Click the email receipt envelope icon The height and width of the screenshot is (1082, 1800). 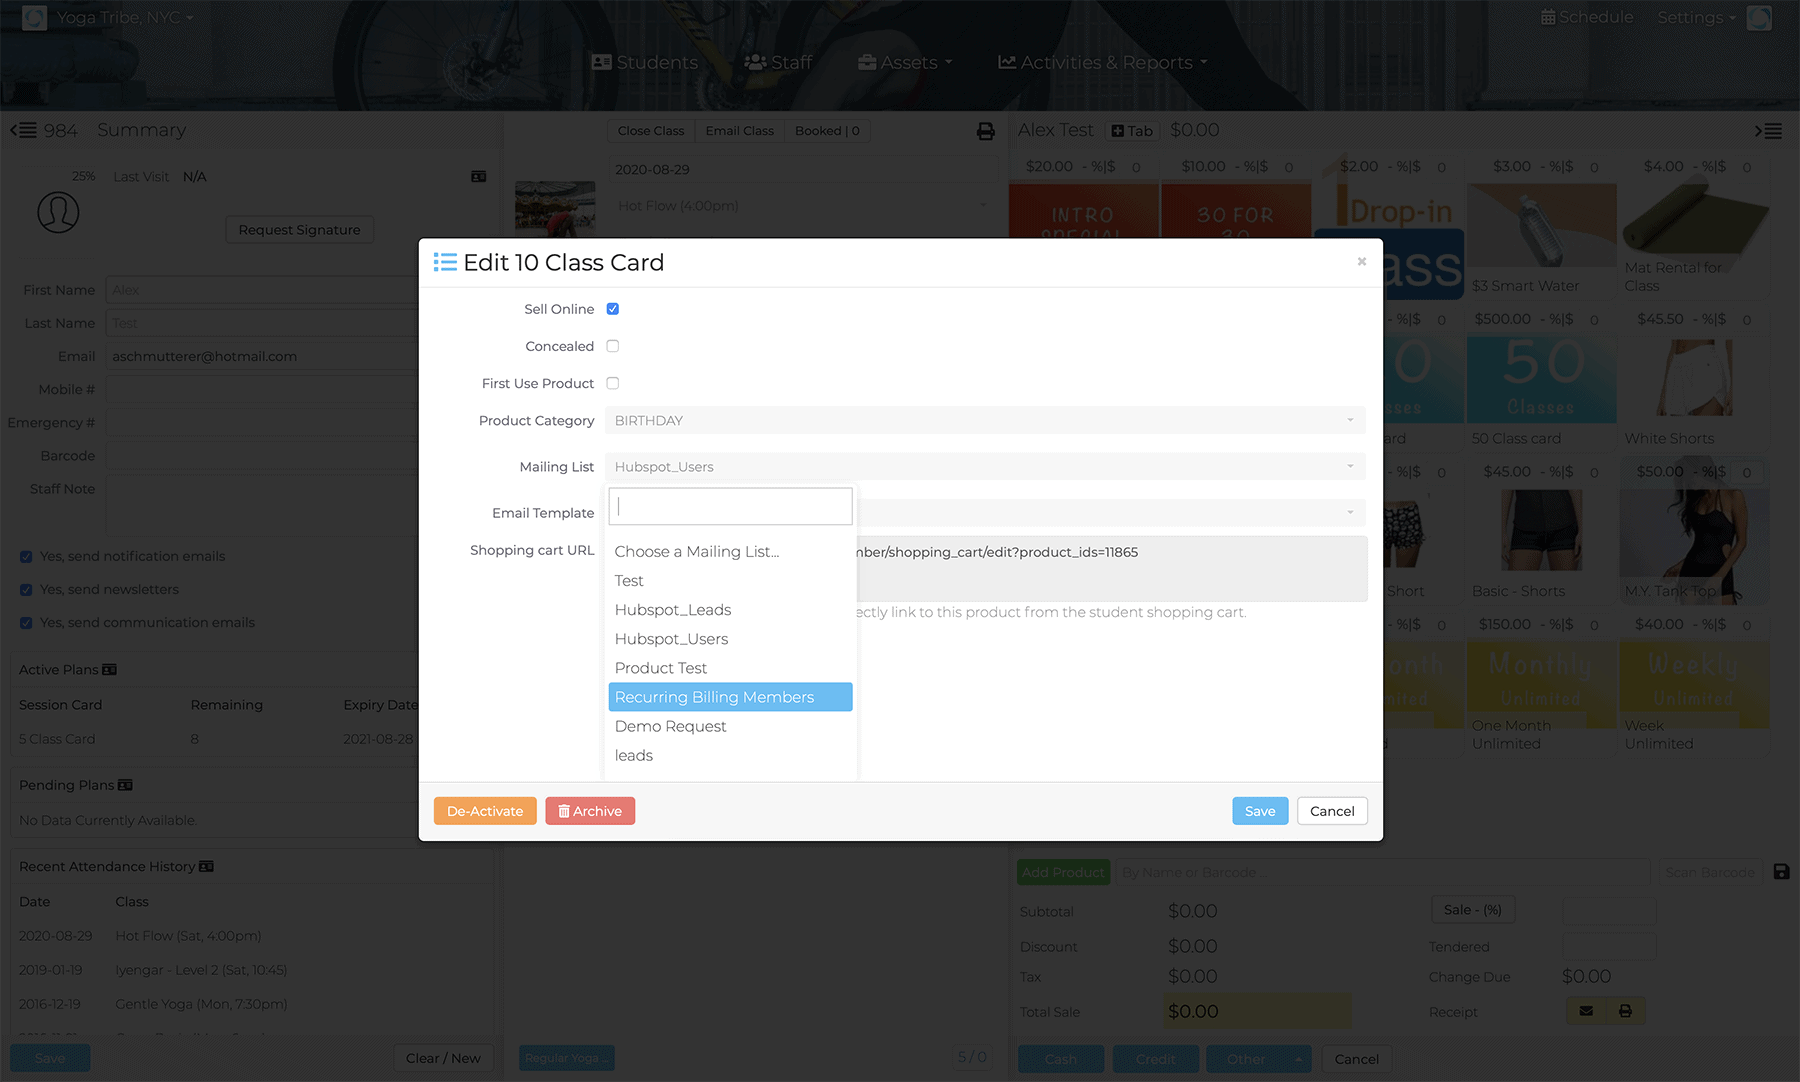[1586, 1011]
